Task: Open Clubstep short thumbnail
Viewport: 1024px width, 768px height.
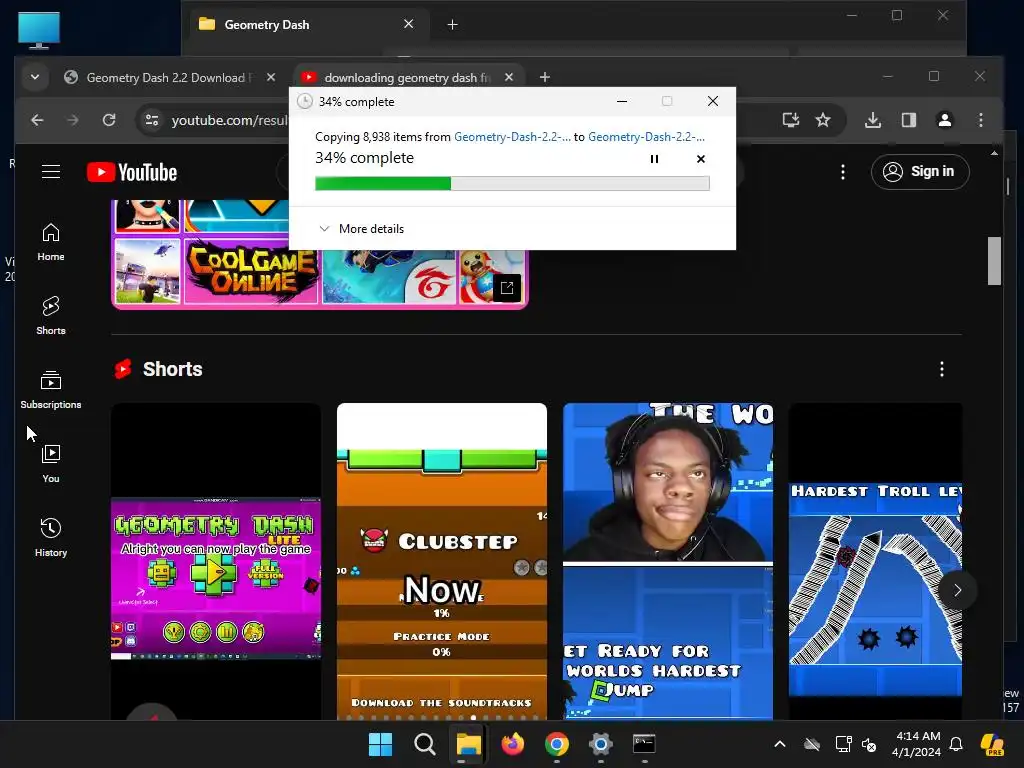Action: point(441,562)
